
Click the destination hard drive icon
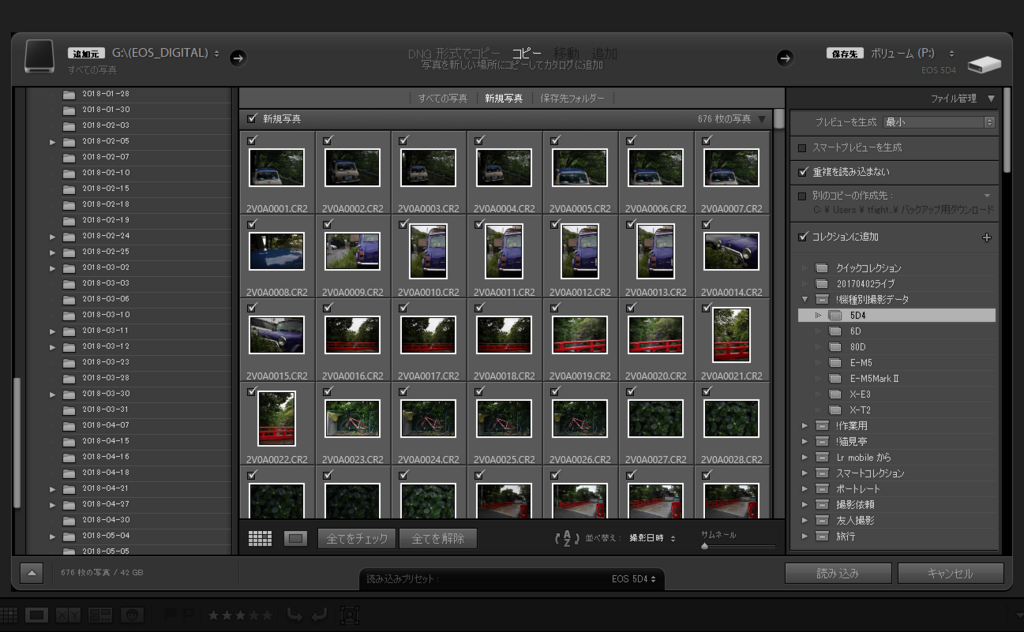click(x=984, y=64)
